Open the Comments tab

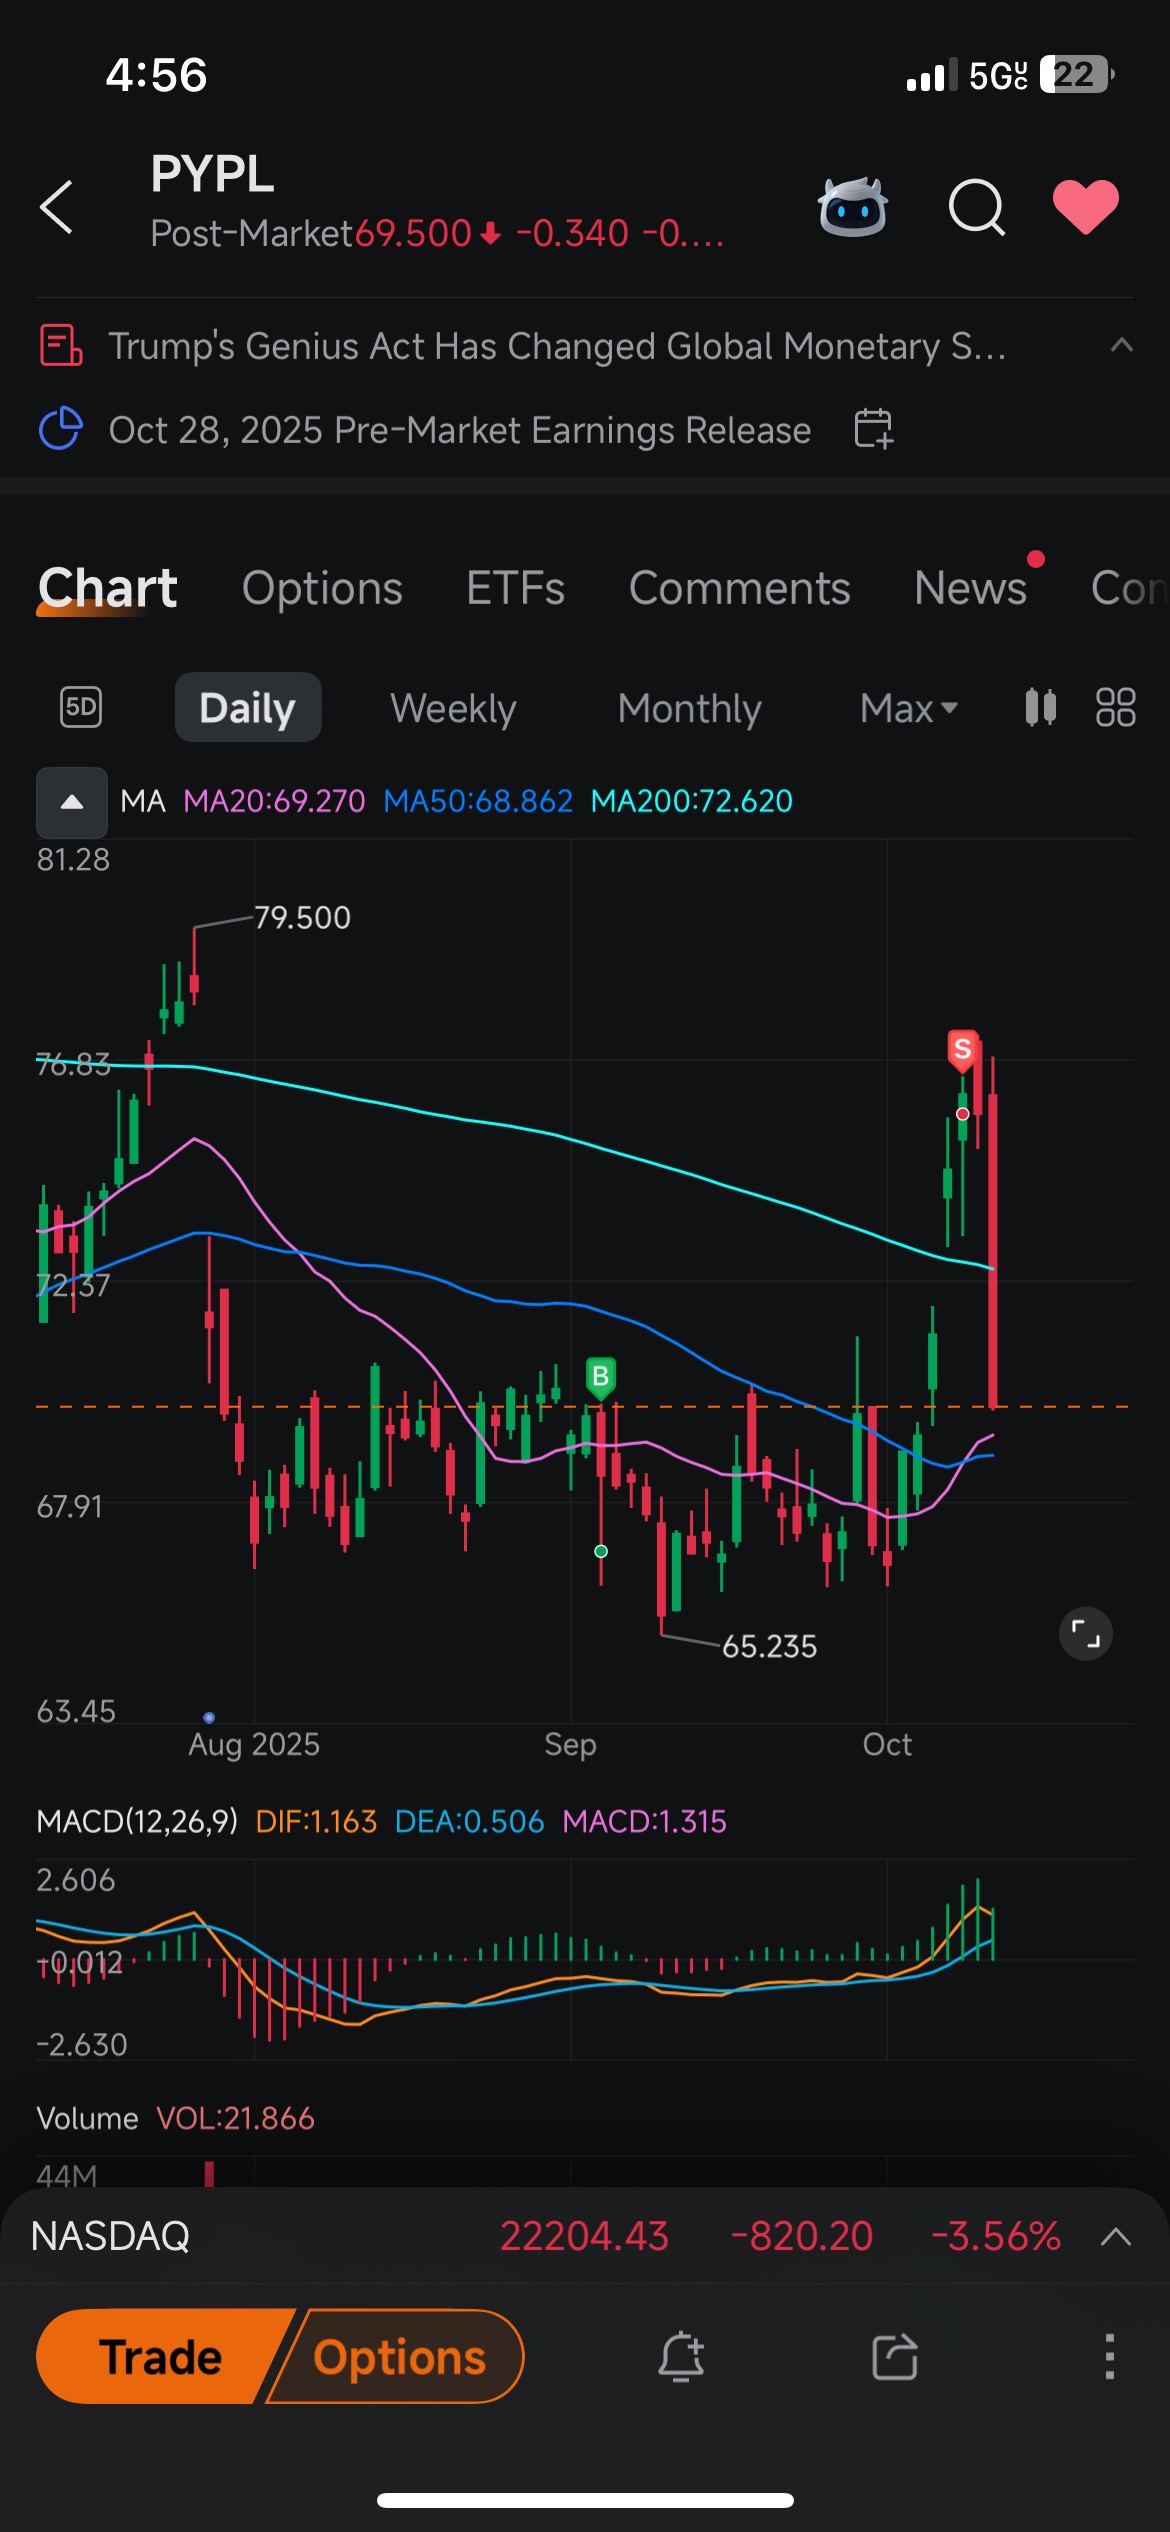tap(739, 588)
